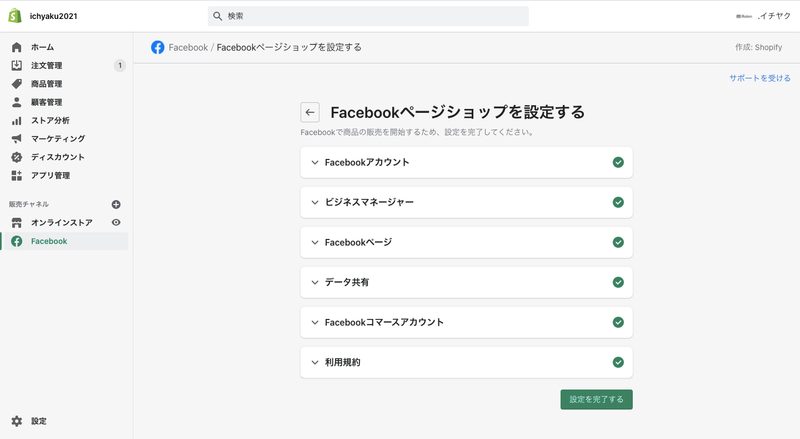Viewport: 800px width, 439px height.
Task: Click the 設定 gear icon
Action: [x=16, y=421]
